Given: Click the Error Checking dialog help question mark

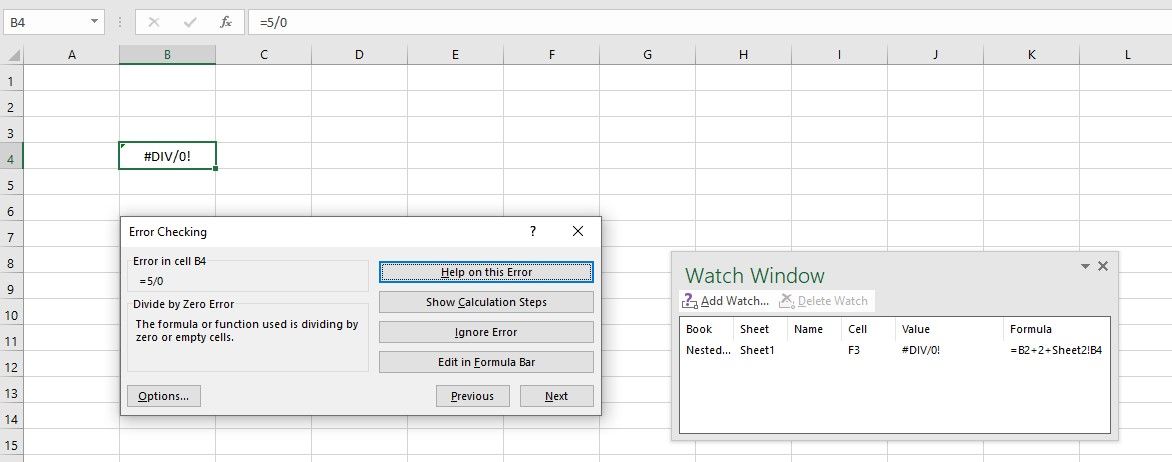Looking at the screenshot, I should point(533,232).
